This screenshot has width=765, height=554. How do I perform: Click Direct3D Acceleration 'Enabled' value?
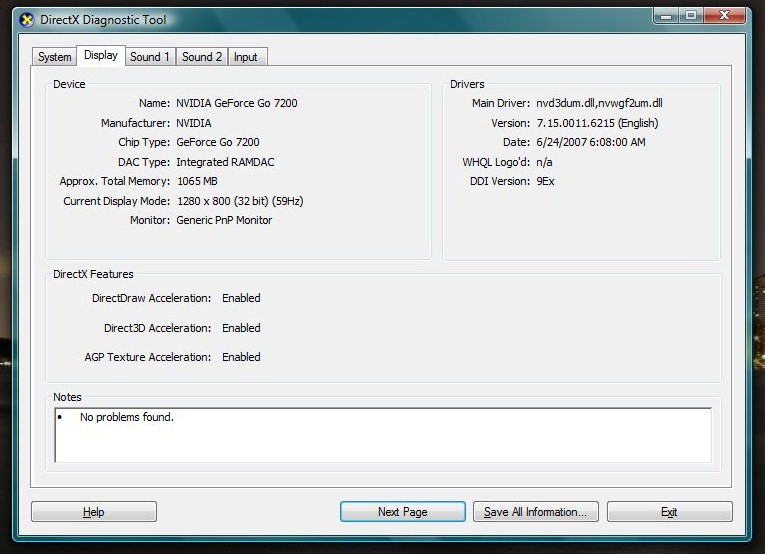coord(241,328)
